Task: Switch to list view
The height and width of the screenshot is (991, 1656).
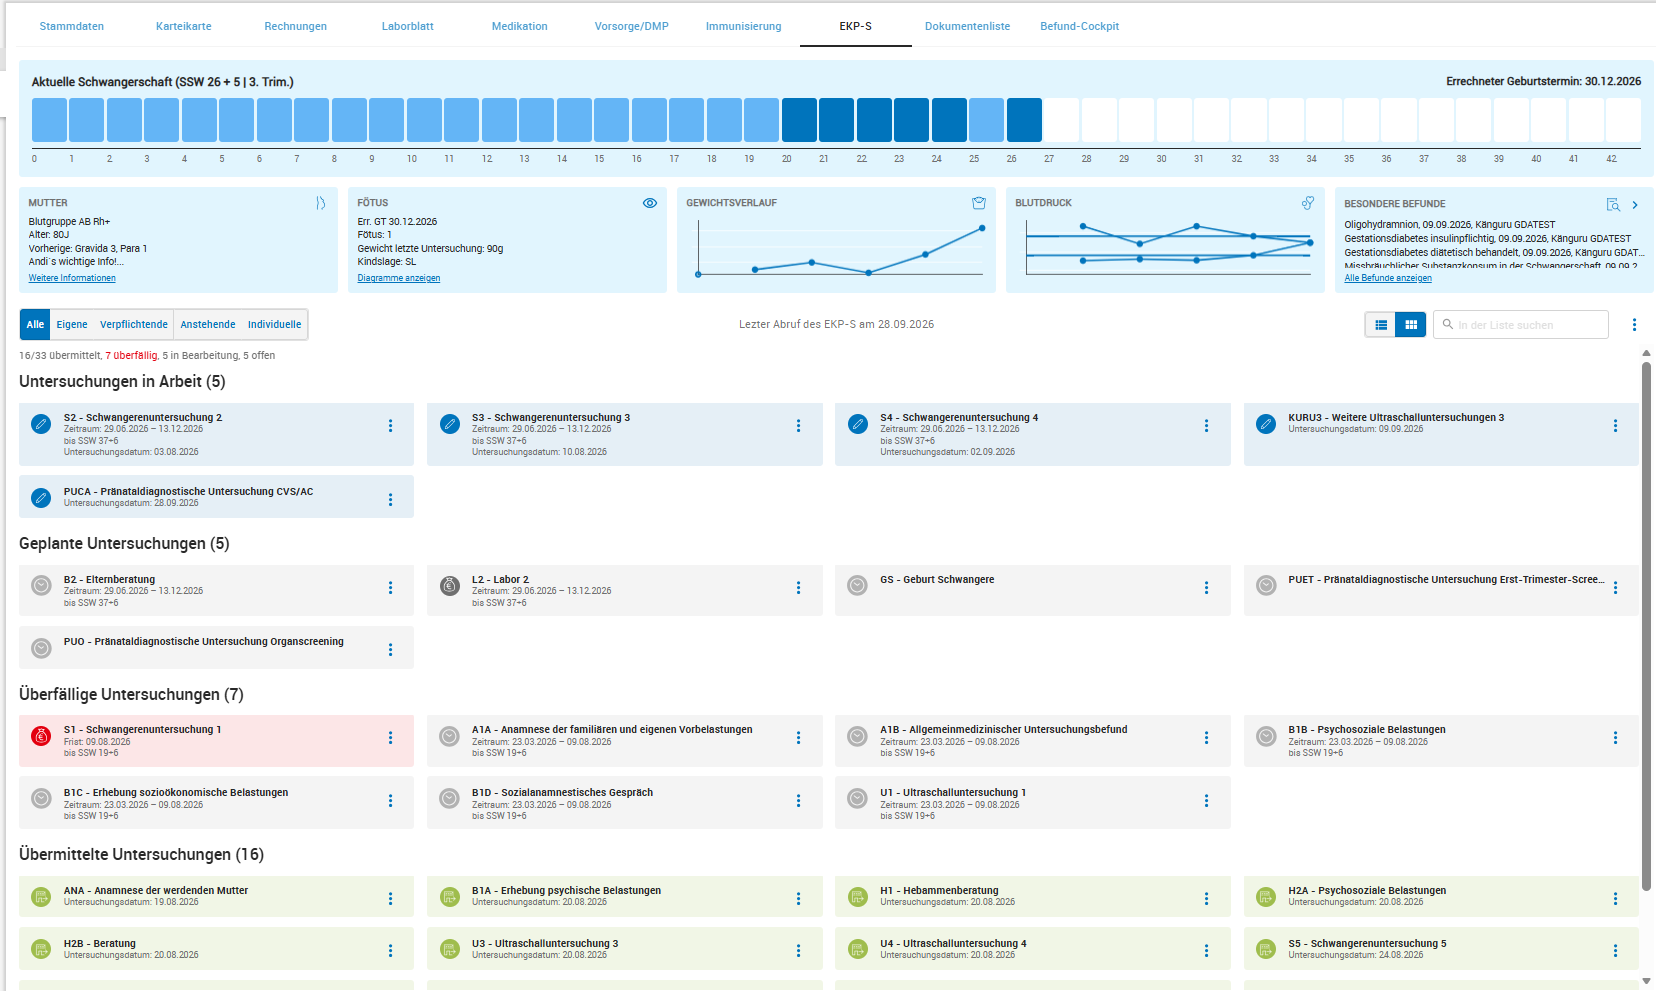Action: (1381, 325)
